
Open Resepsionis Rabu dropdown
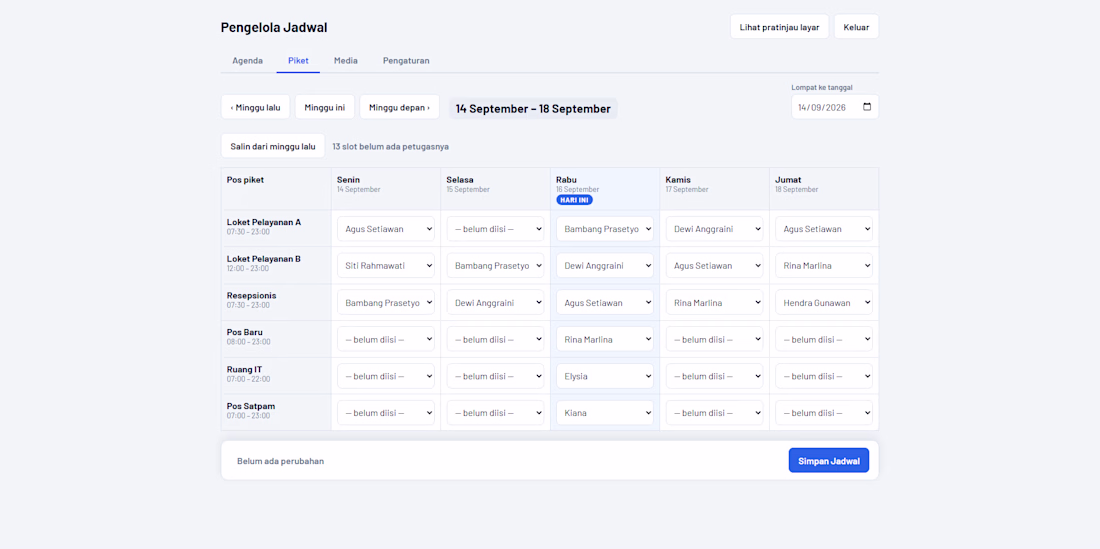(605, 302)
